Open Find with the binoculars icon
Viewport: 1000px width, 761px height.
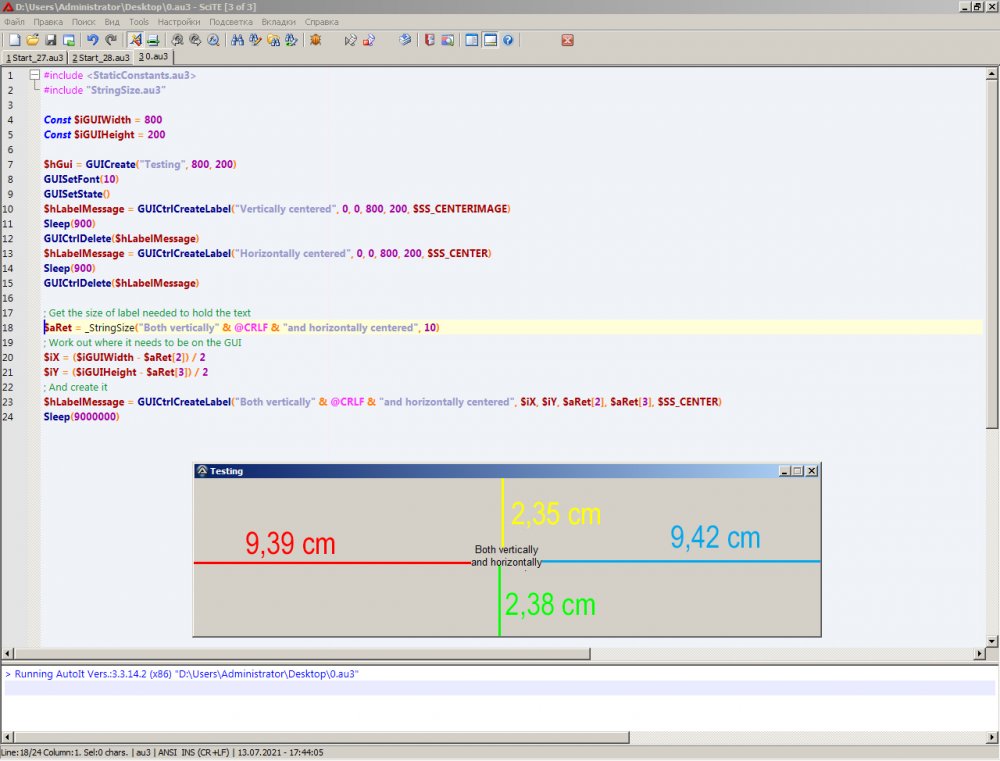coord(237,40)
